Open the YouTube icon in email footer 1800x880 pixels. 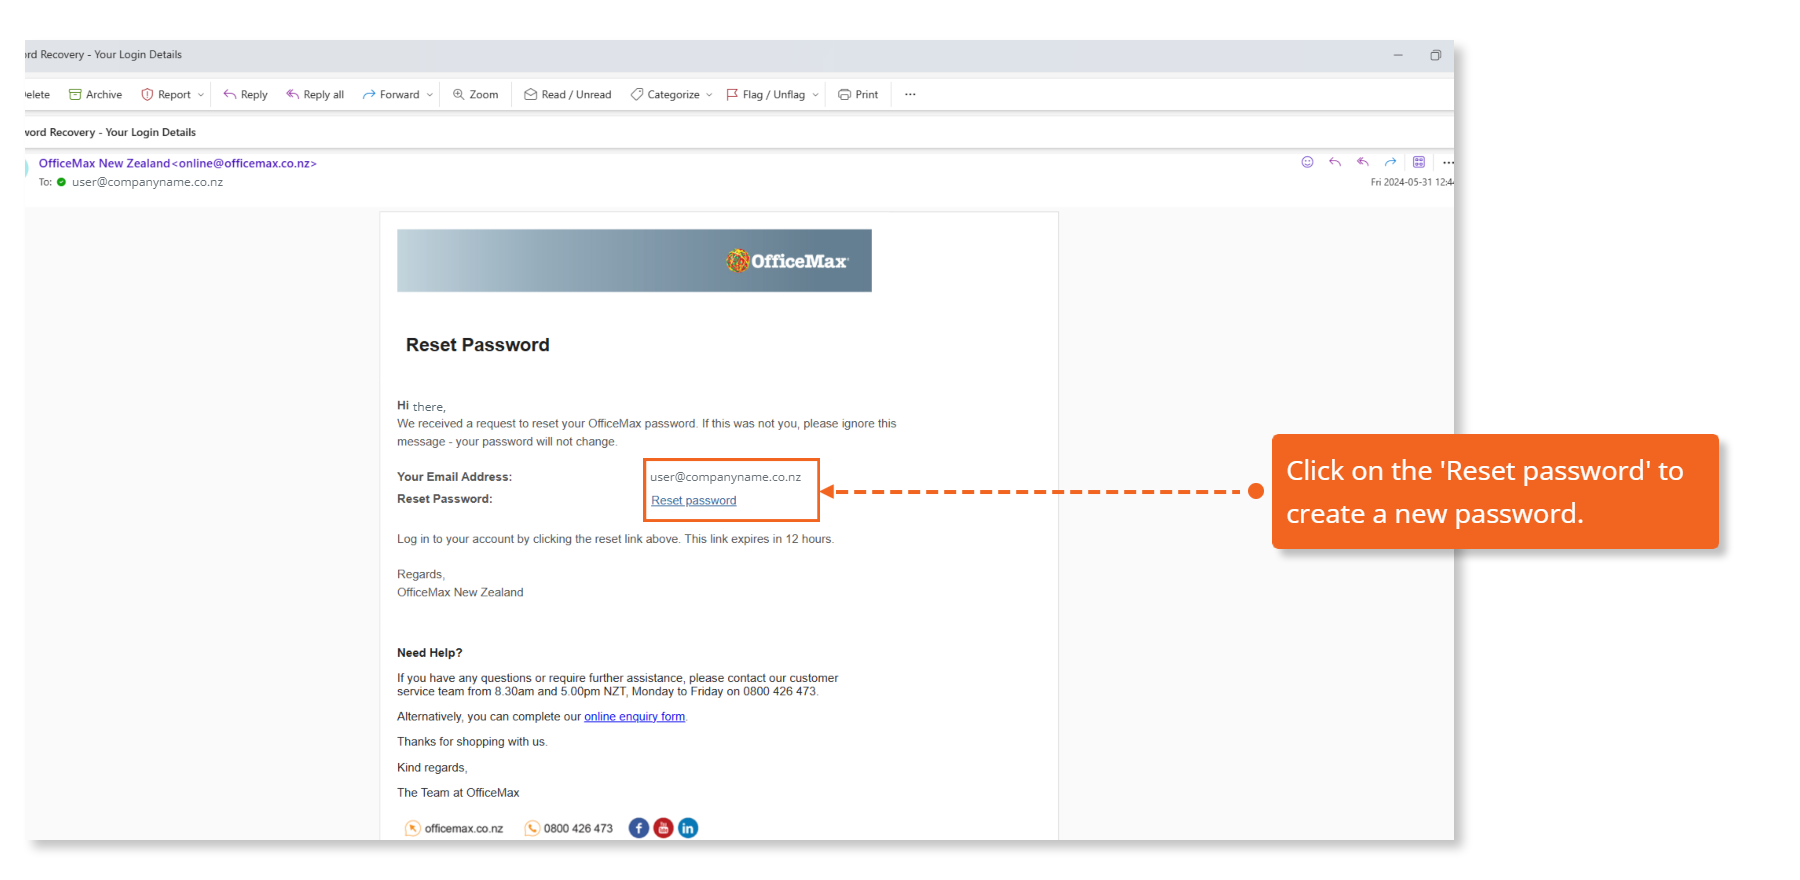[x=663, y=828]
